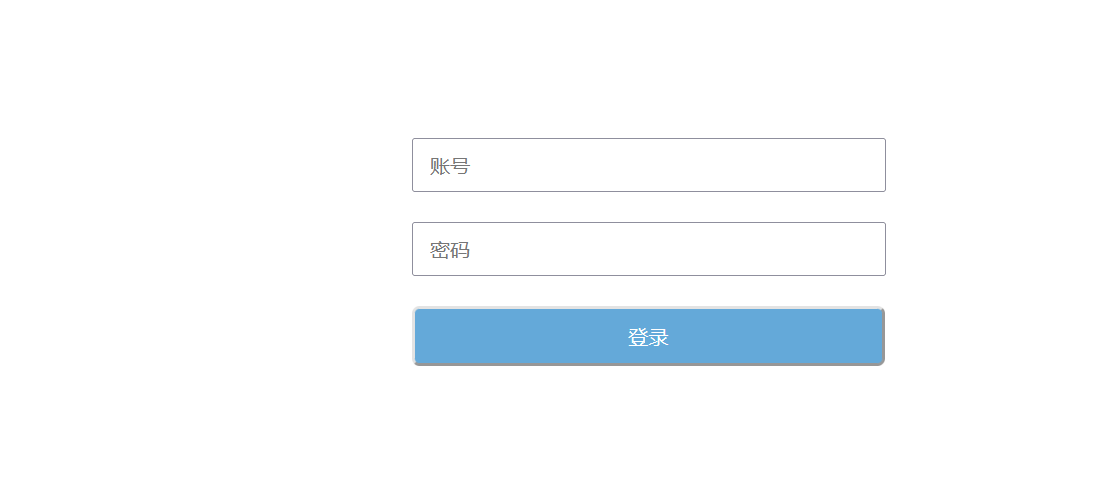Focus the 密码 password field
1114x495 pixels.
(x=648, y=249)
